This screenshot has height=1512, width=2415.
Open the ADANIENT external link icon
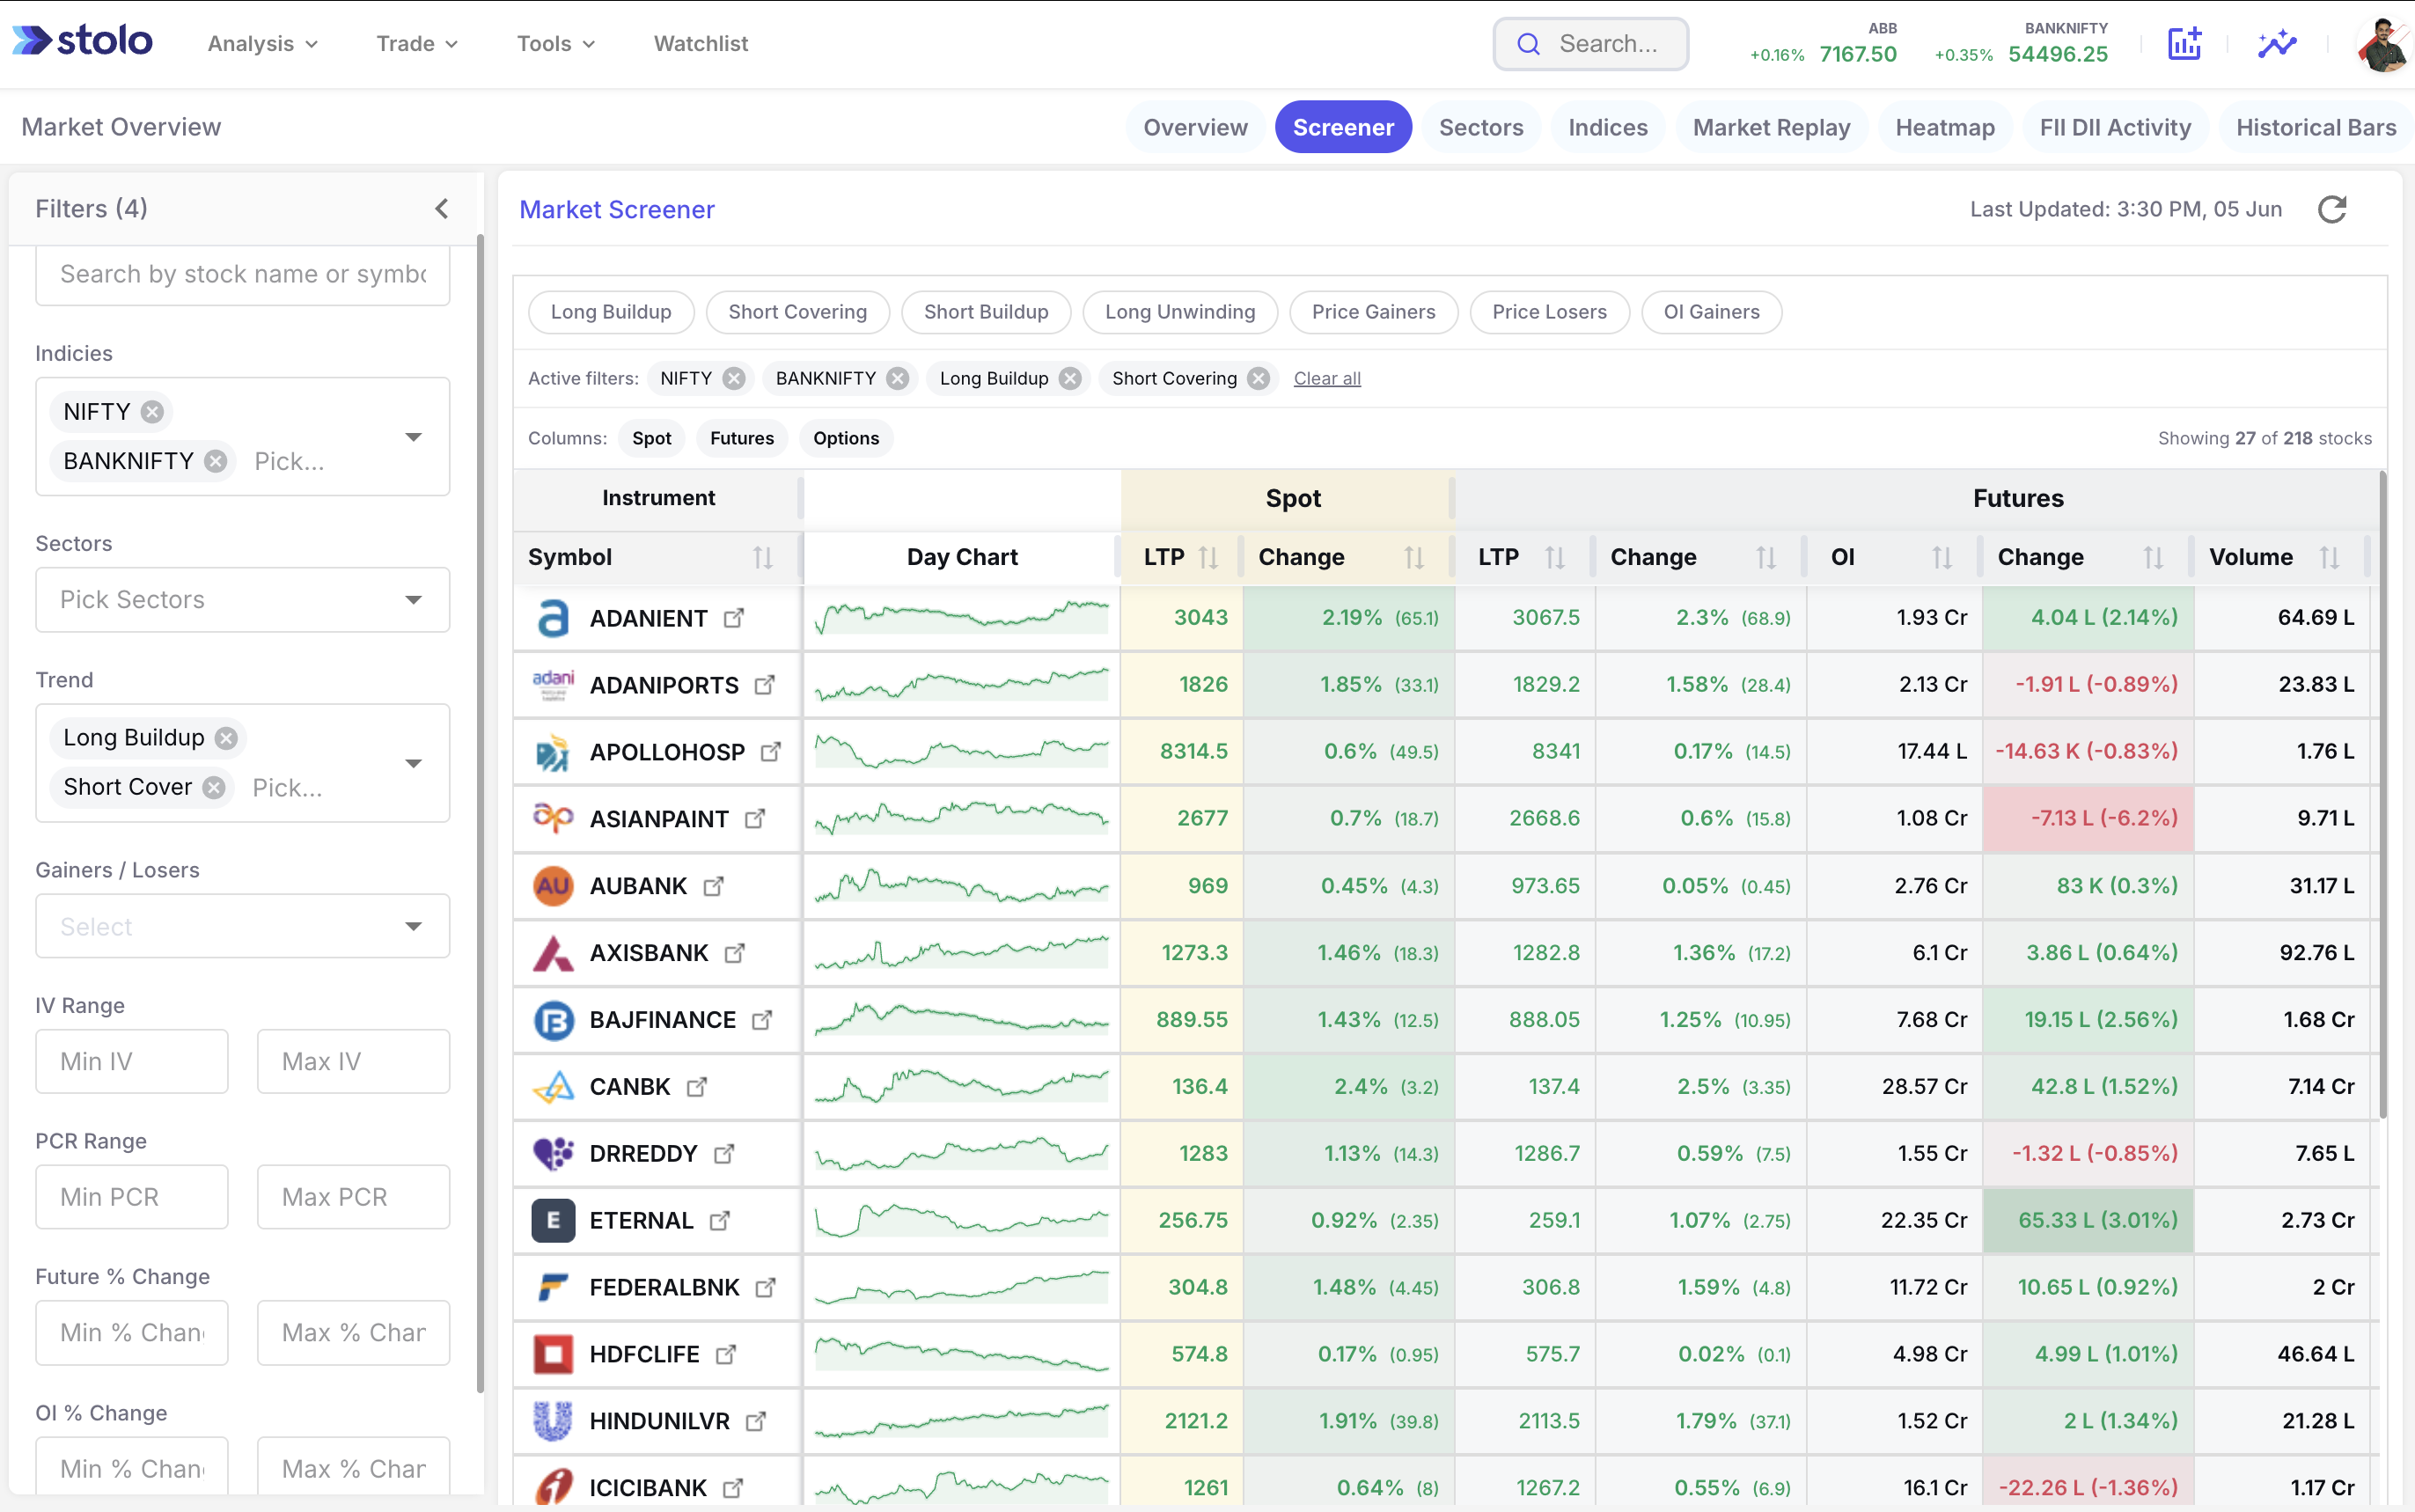(734, 618)
